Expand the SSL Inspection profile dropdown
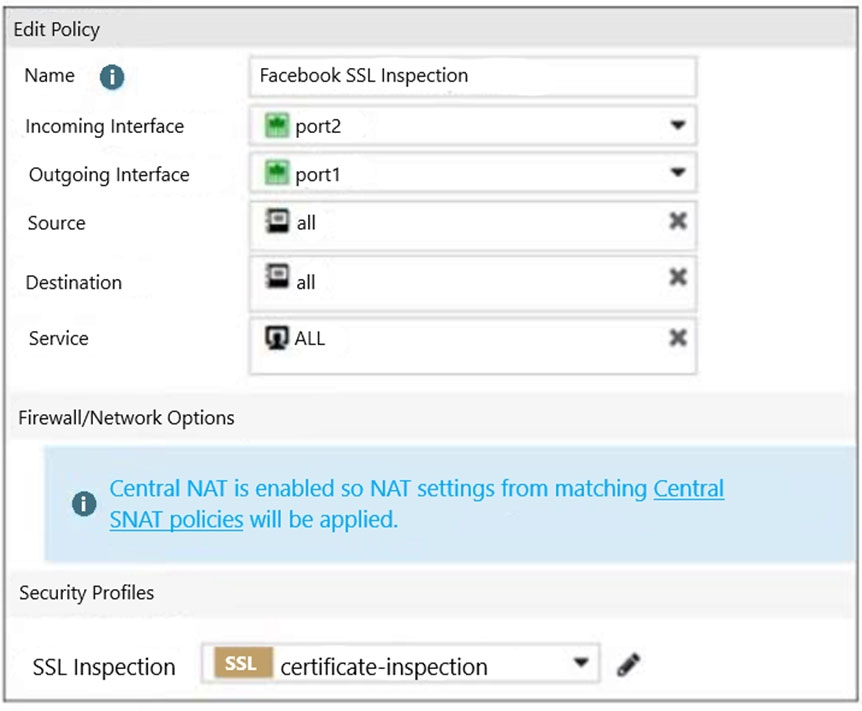 point(581,662)
